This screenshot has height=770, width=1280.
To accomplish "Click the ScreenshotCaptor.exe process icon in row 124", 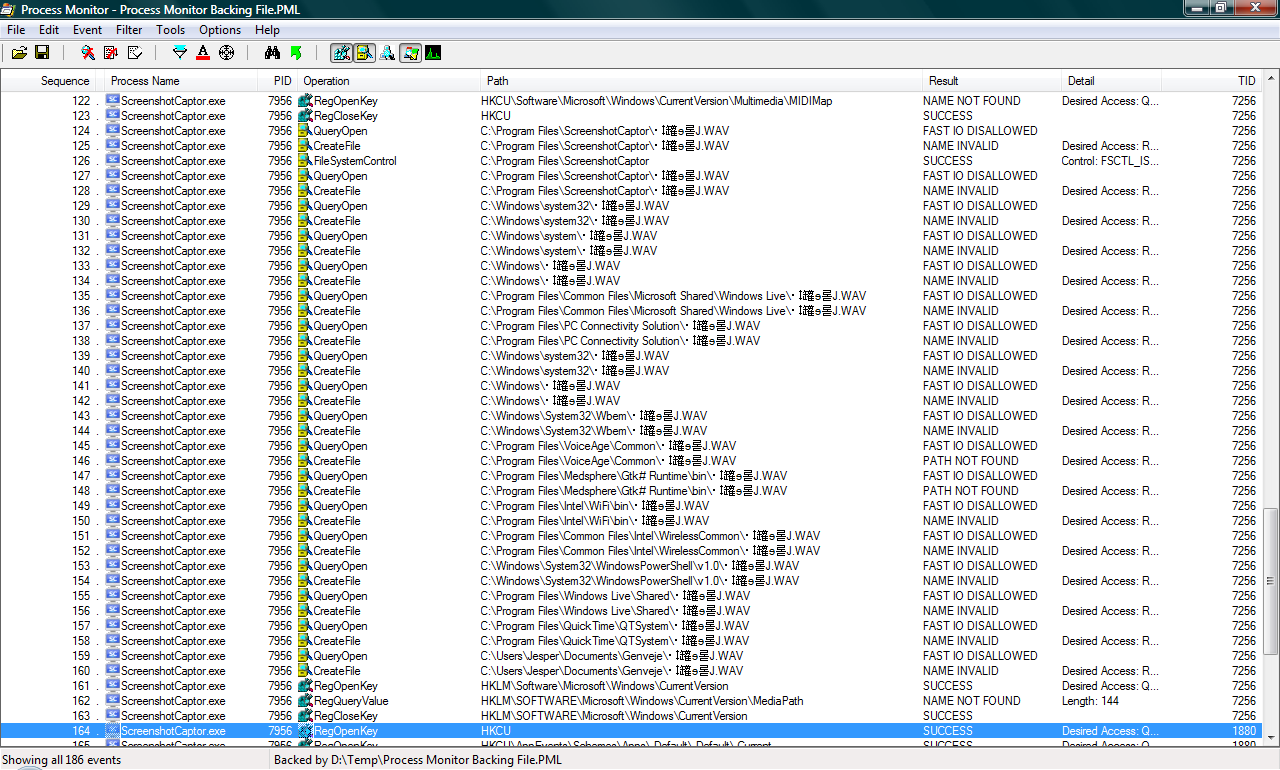I will (x=113, y=131).
